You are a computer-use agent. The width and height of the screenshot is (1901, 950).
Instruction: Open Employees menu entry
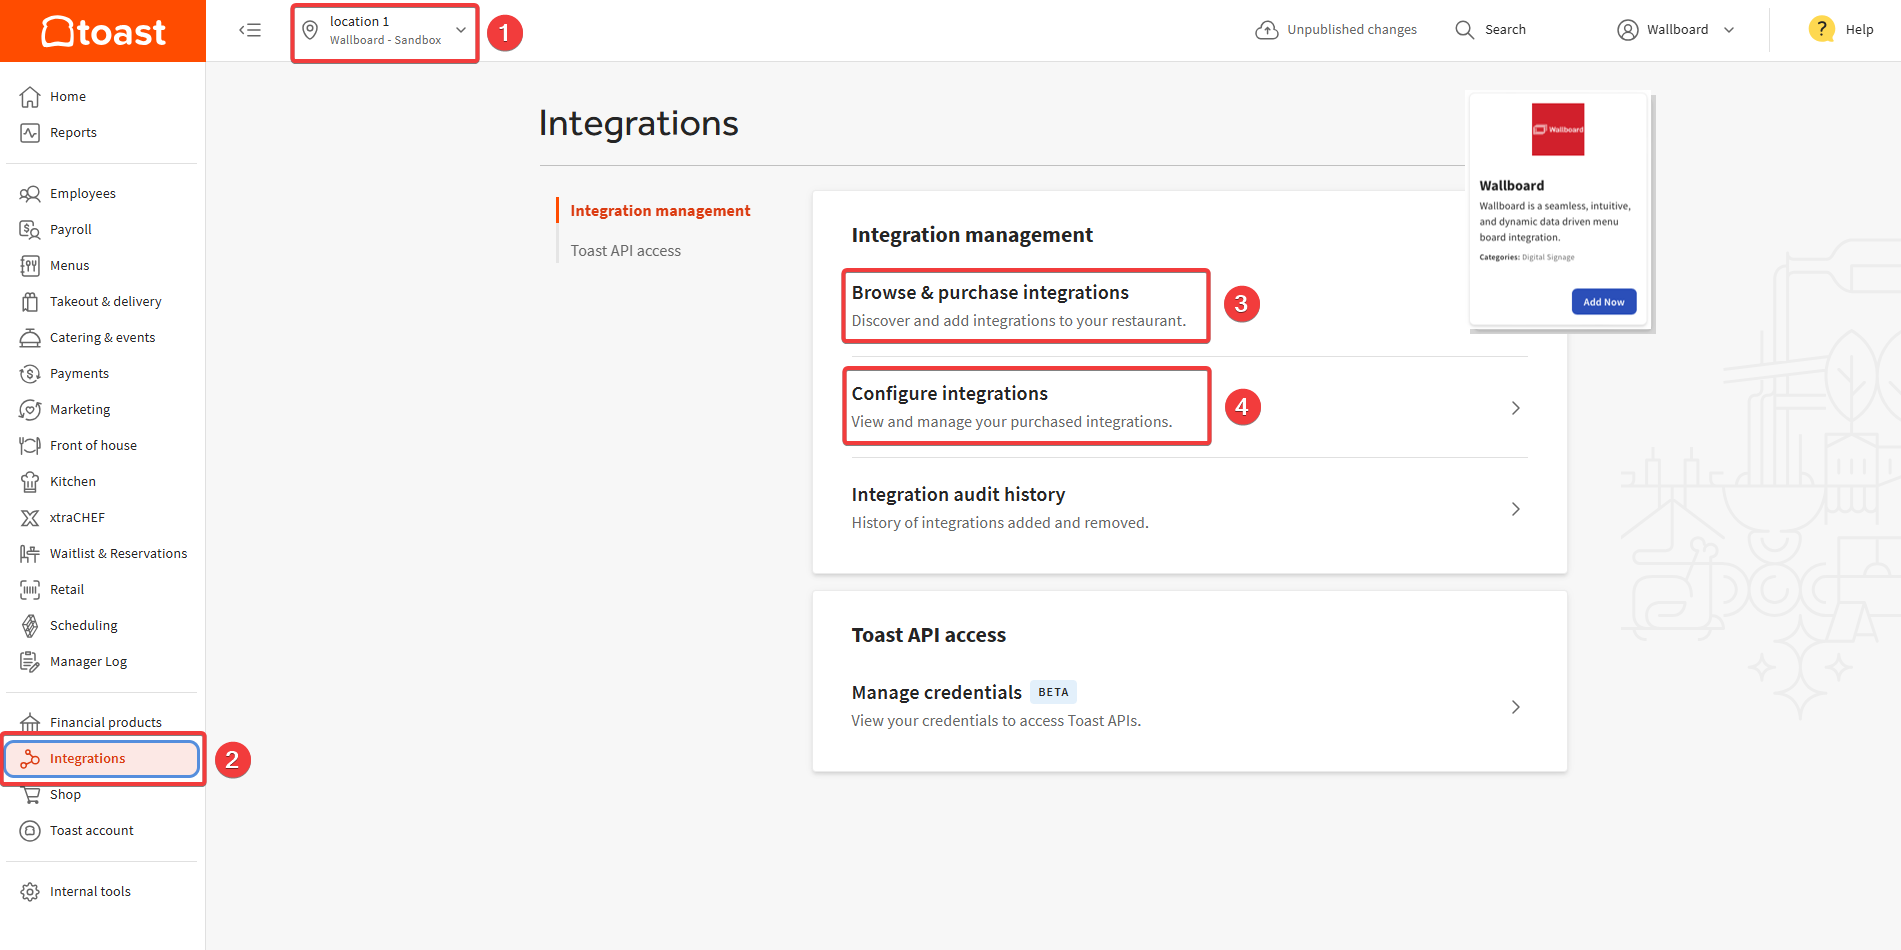(x=83, y=194)
